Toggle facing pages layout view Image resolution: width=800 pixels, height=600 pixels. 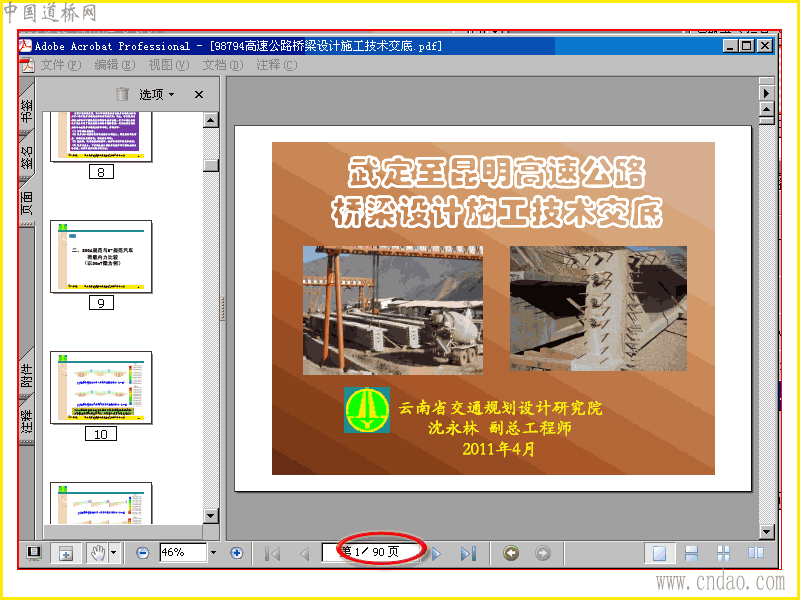756,553
